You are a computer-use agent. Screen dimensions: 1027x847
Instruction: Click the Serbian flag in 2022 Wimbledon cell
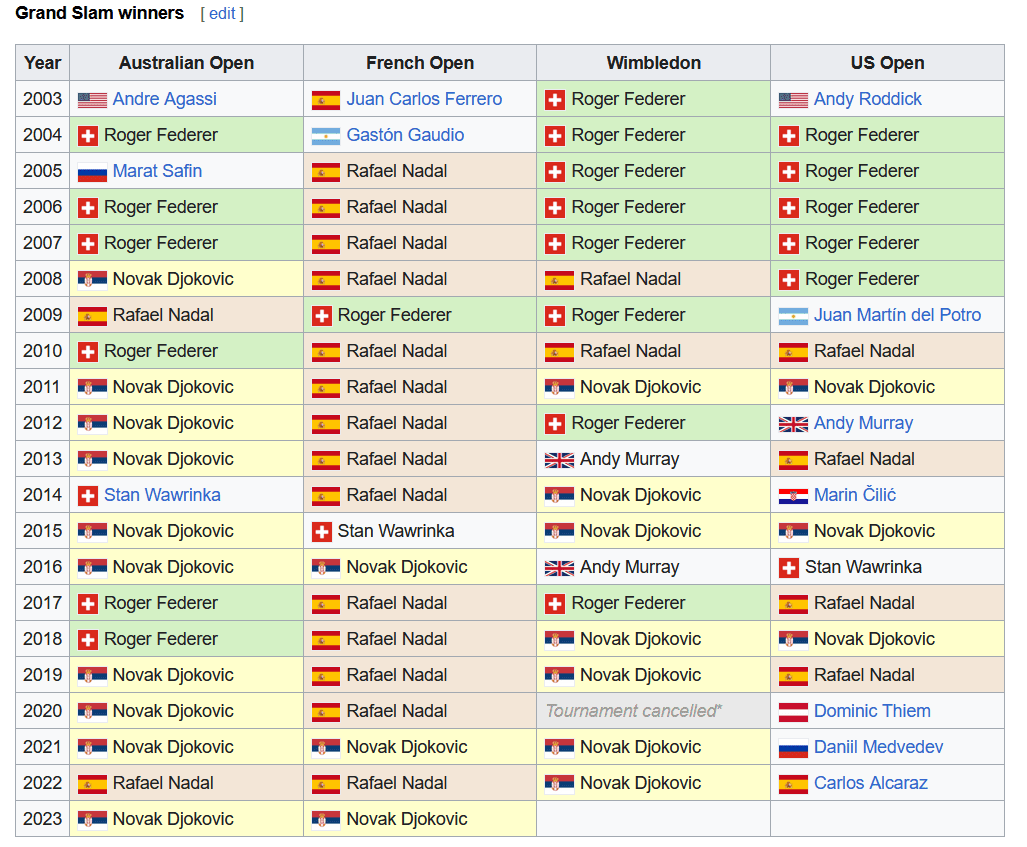559,785
